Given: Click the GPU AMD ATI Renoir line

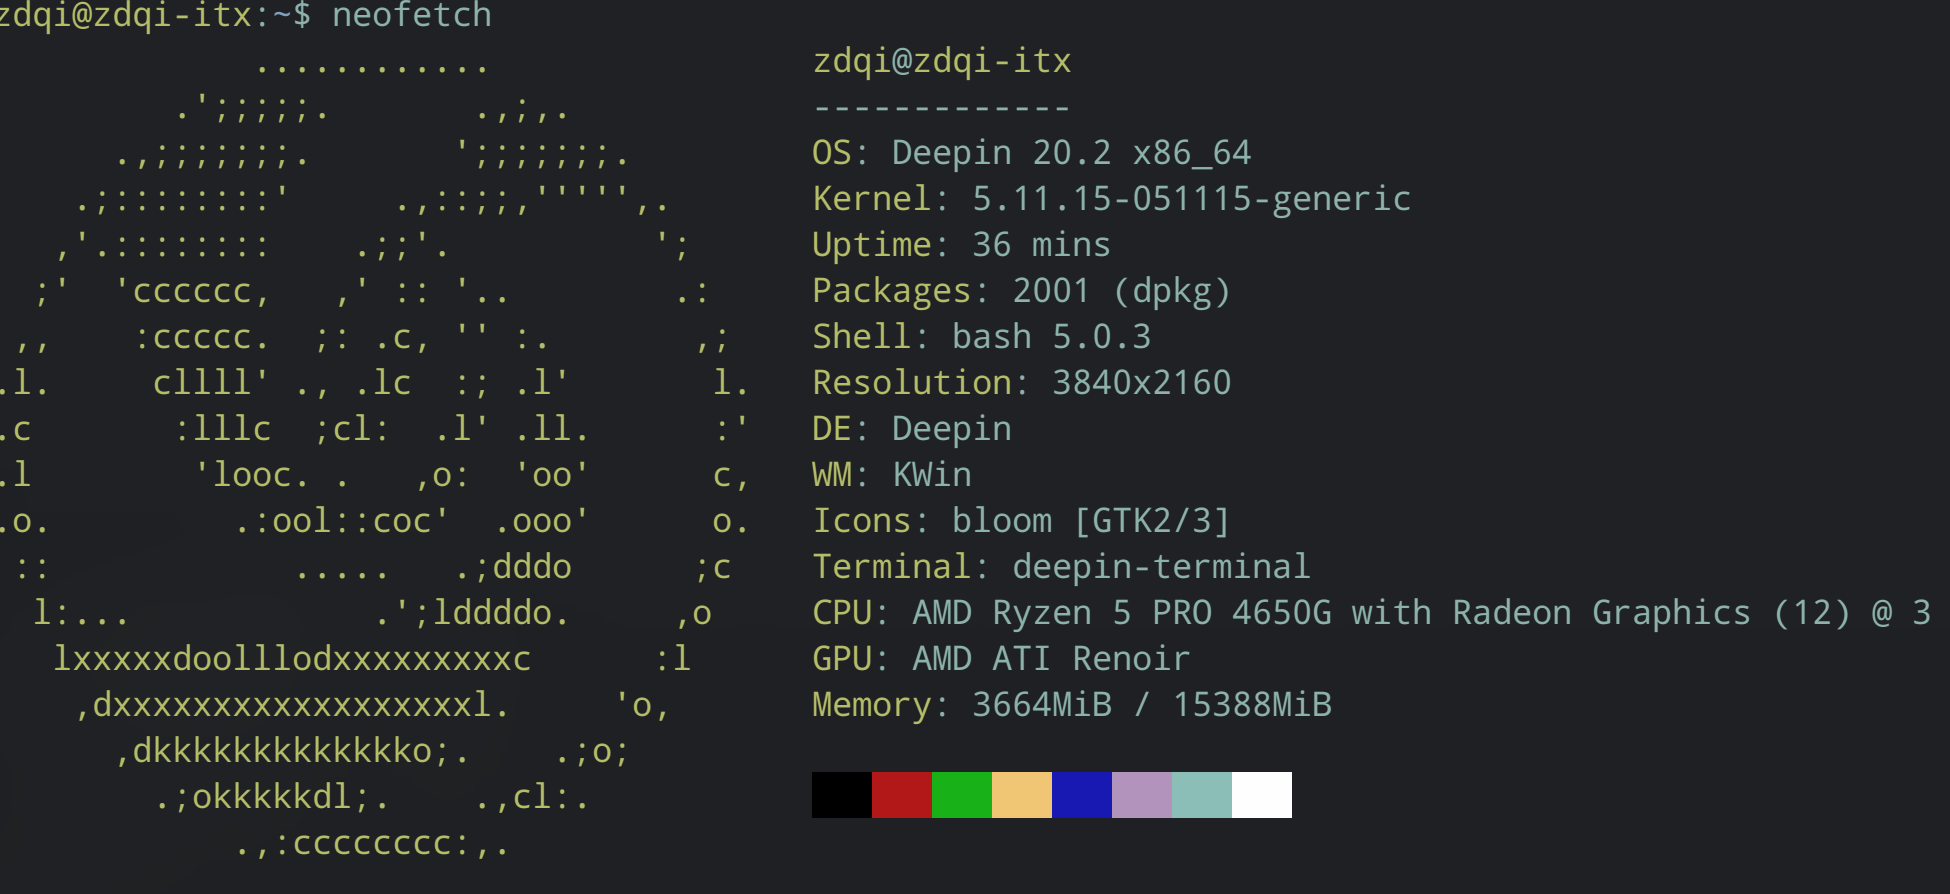Looking at the screenshot, I should (x=1001, y=659).
